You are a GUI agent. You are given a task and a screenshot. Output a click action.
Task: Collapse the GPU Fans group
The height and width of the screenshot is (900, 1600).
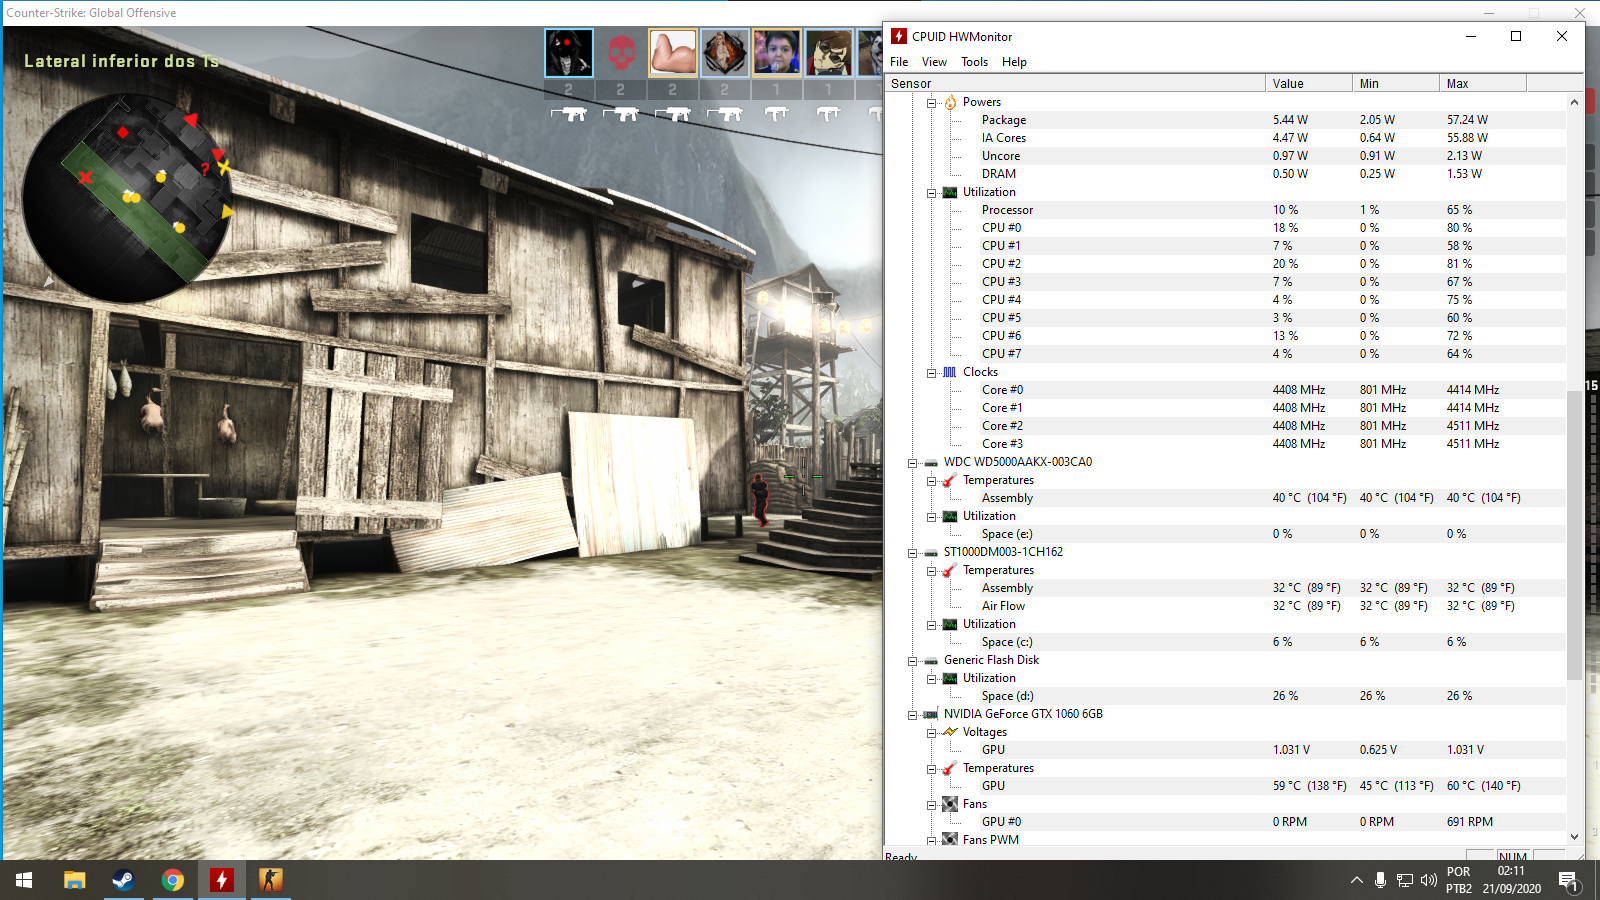pos(931,804)
